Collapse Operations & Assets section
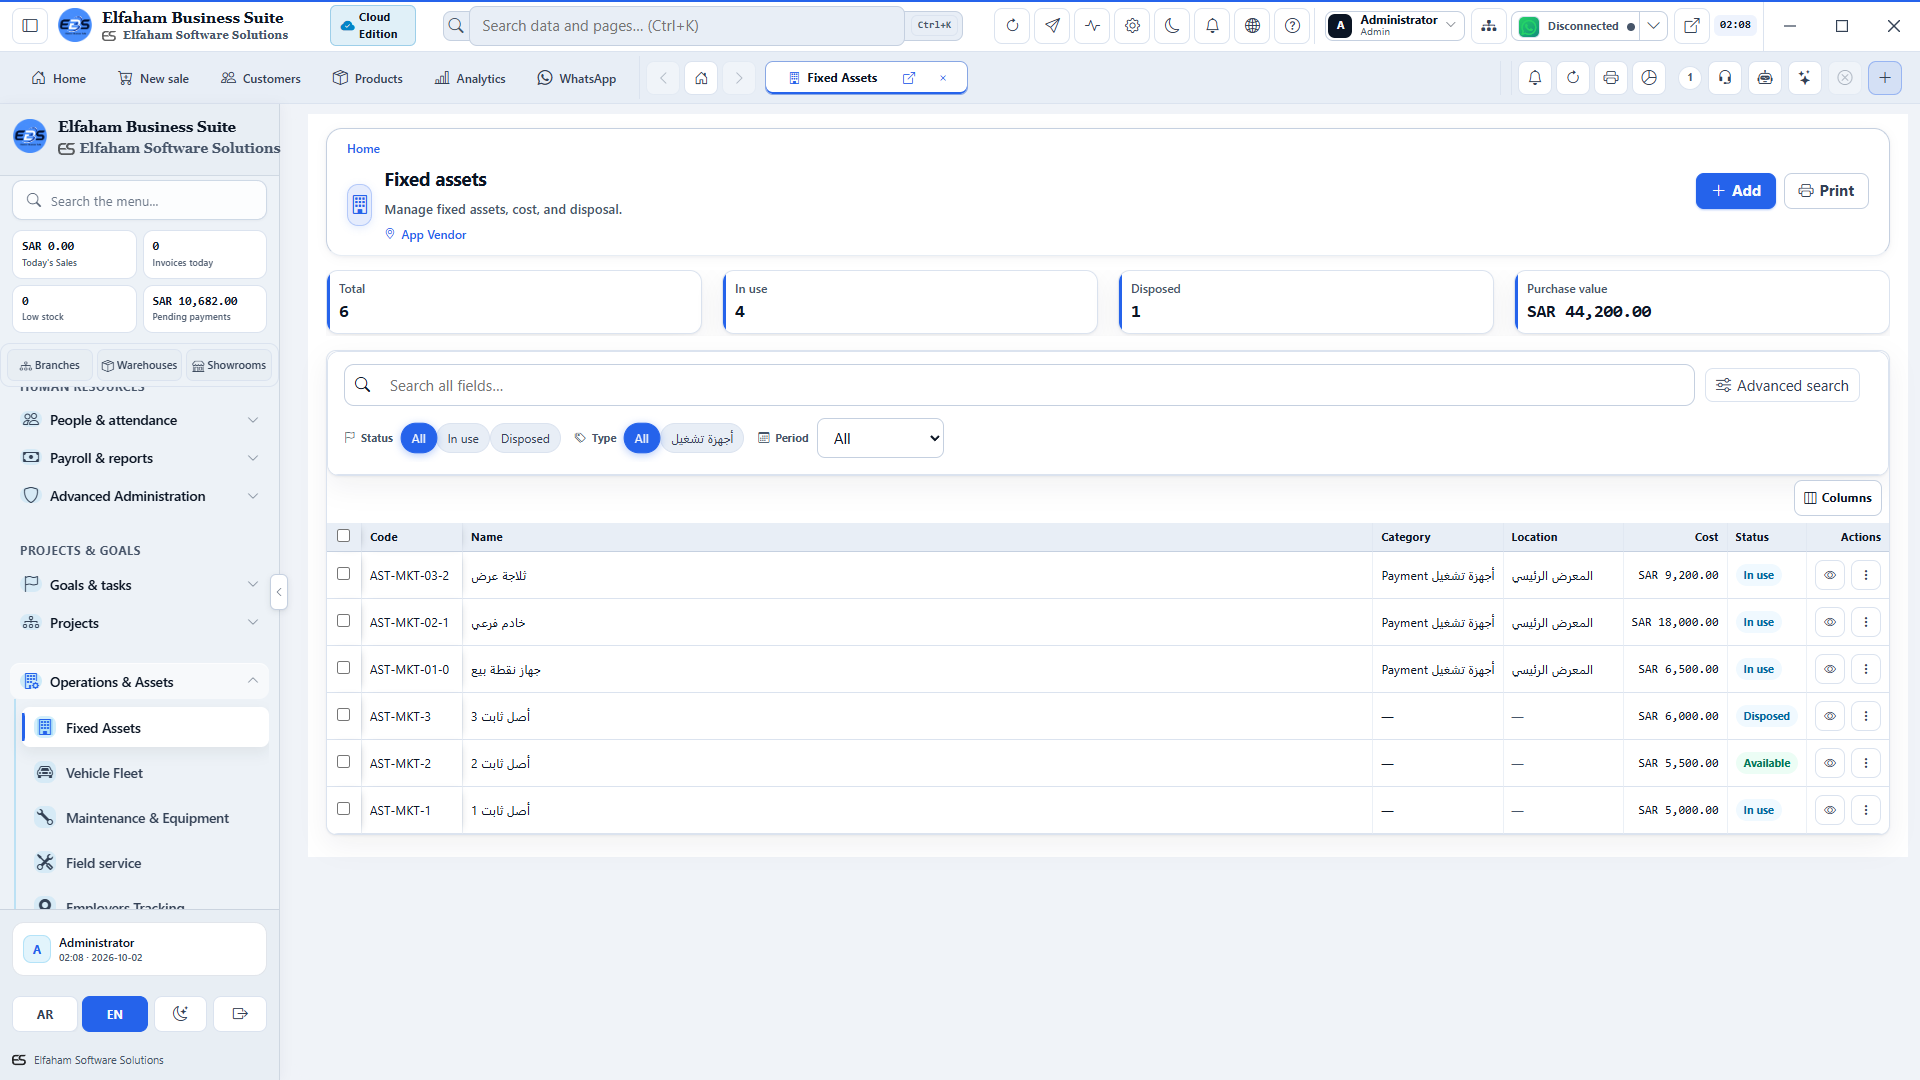 (140, 682)
